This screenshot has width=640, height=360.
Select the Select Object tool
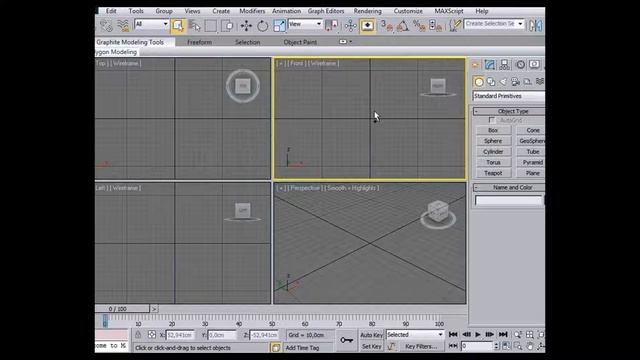(x=178, y=26)
